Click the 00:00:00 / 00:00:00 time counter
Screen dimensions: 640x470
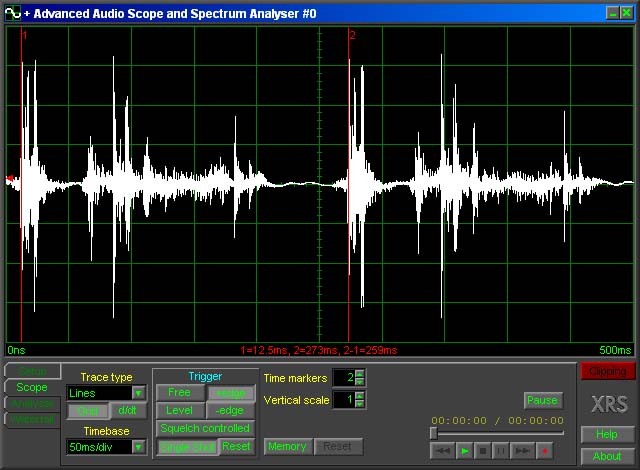click(x=498, y=420)
